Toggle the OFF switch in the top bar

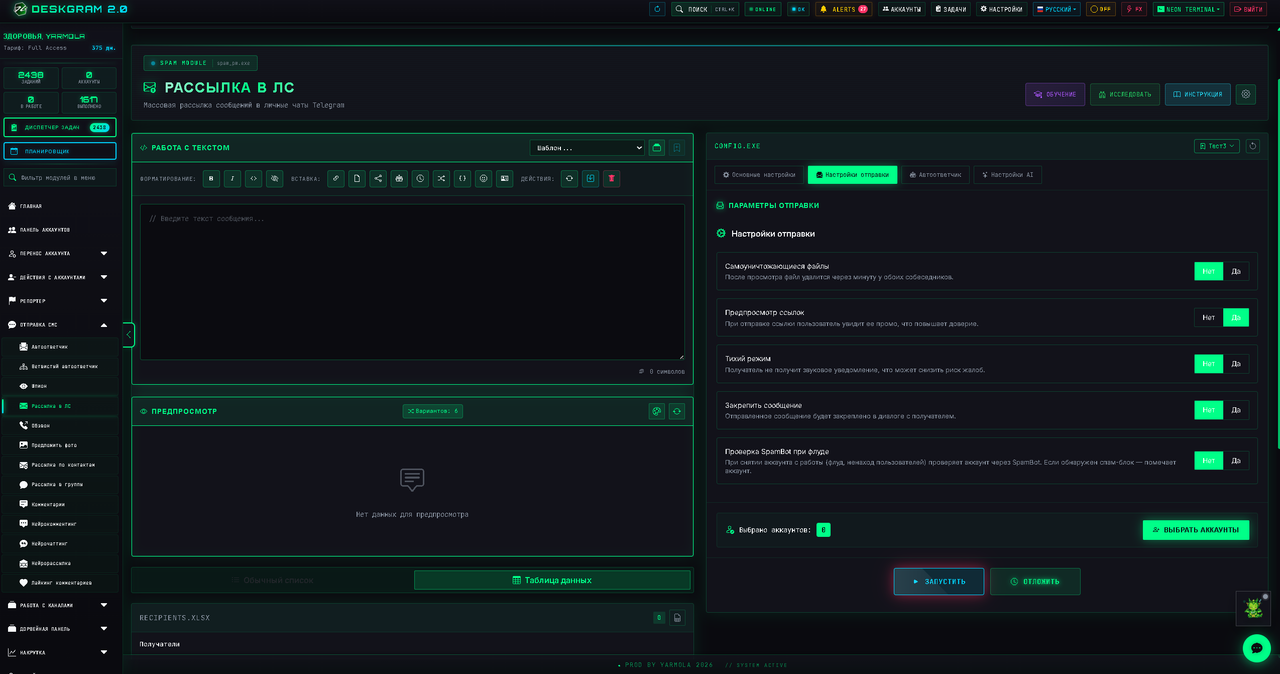click(x=1101, y=9)
